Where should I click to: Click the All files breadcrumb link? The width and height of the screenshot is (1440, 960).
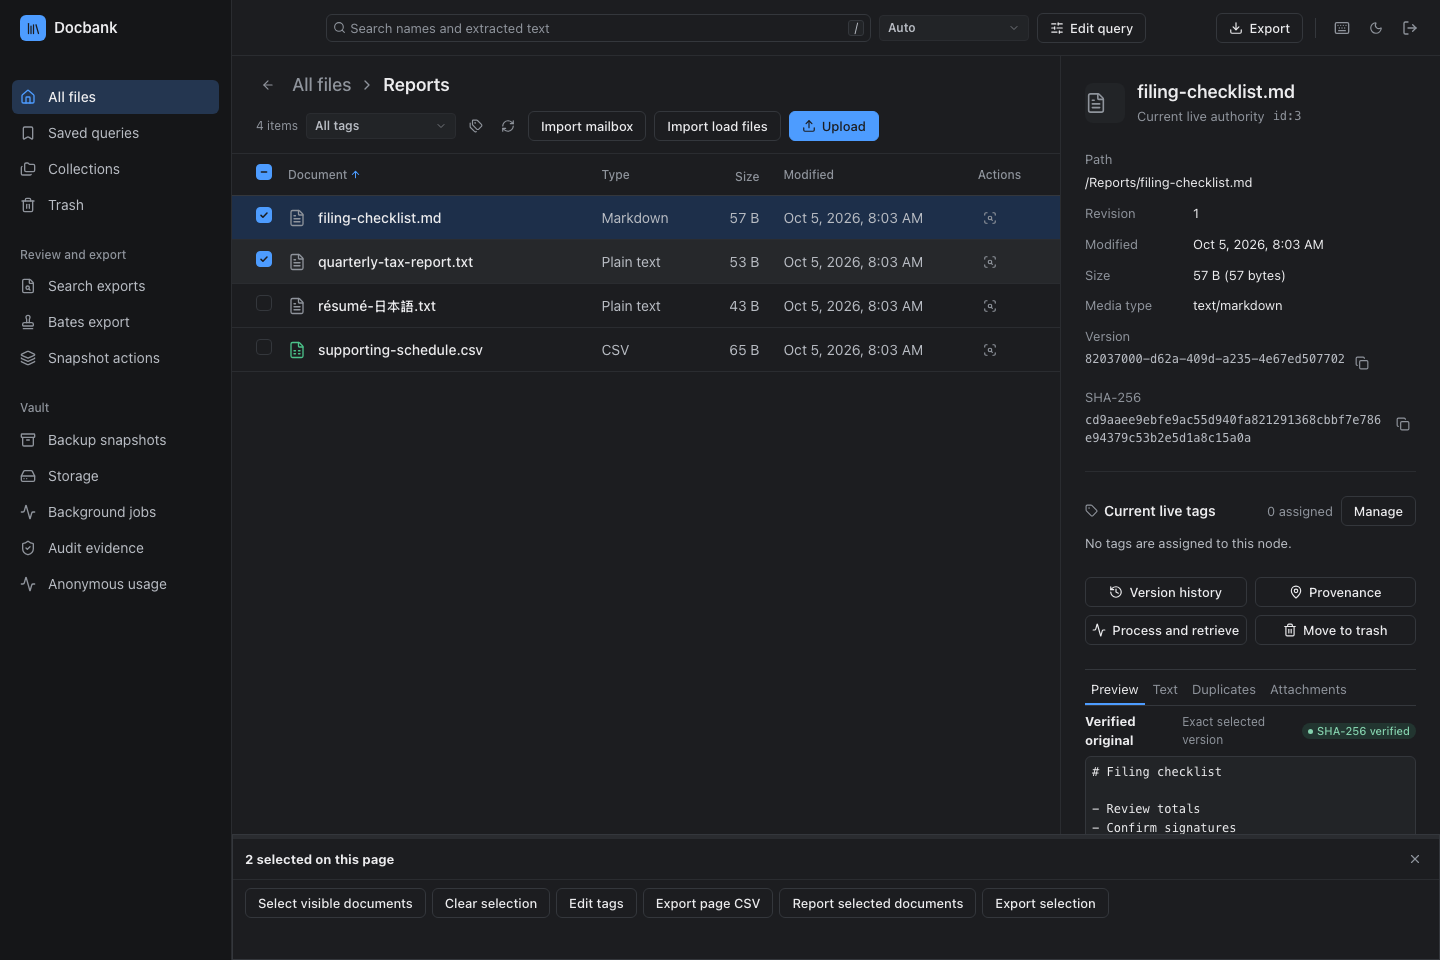321,85
